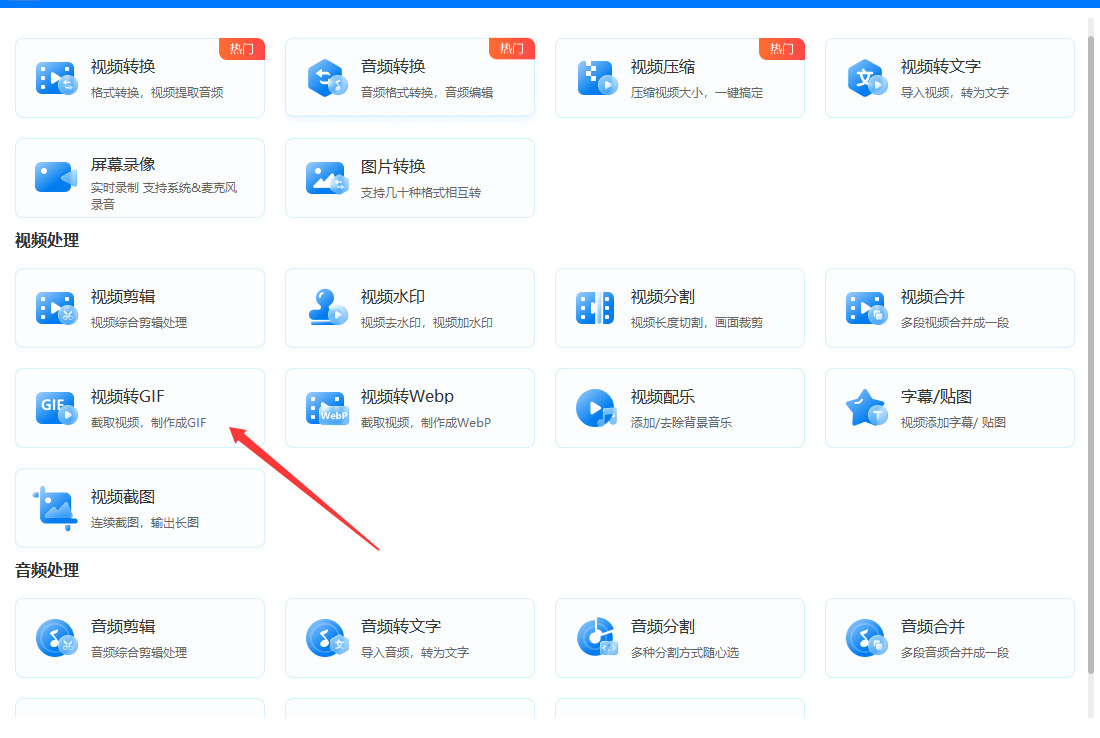Viewport: 1100px width, 738px height.
Task: Open the 视频合并 merge icon
Action: (867, 308)
